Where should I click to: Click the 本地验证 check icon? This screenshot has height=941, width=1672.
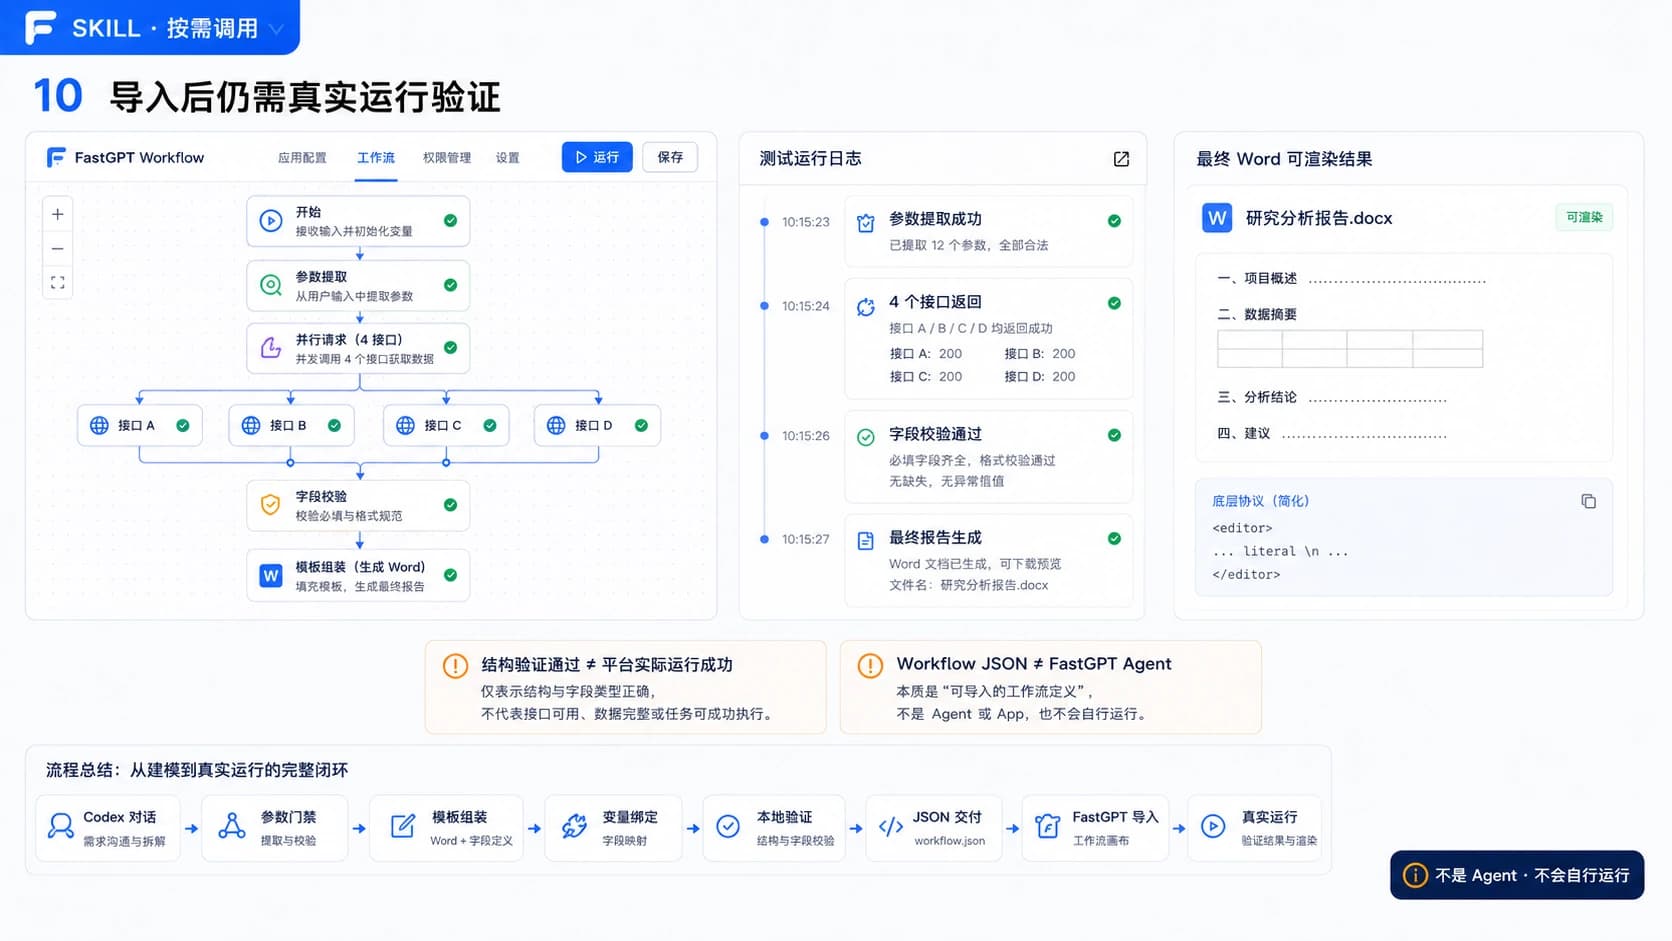coord(728,826)
